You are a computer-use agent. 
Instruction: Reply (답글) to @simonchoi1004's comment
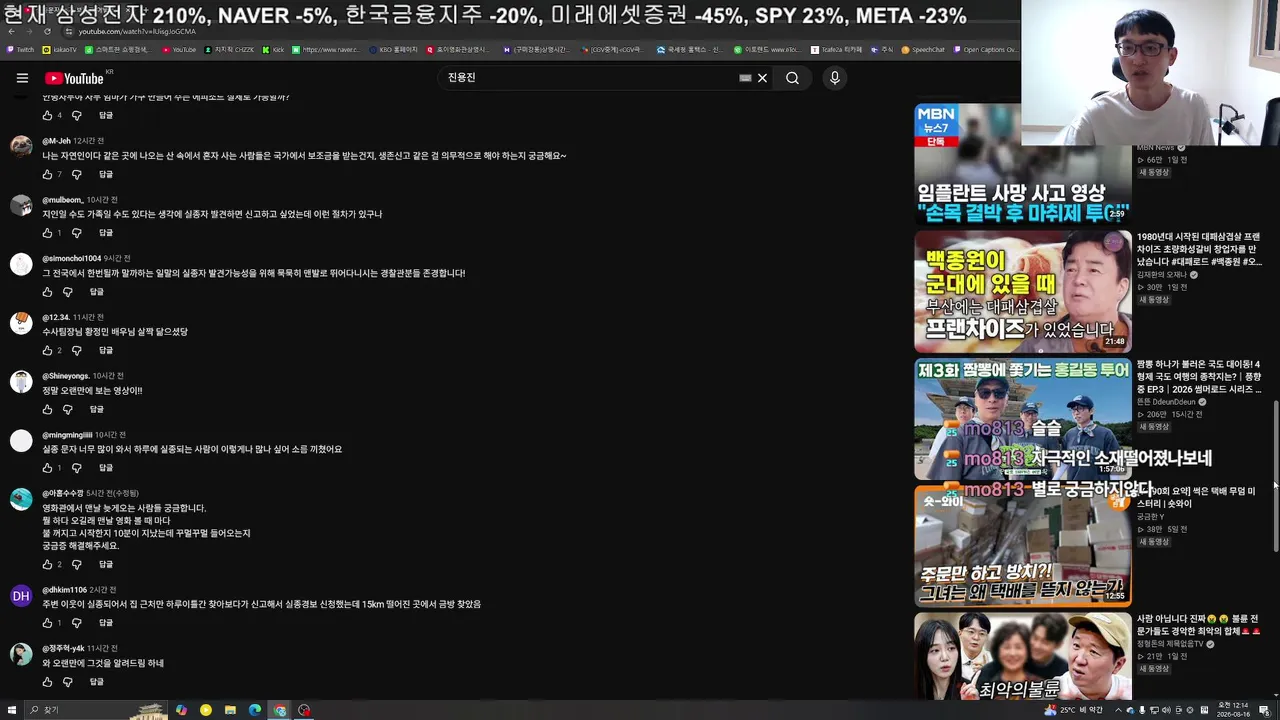click(96, 292)
